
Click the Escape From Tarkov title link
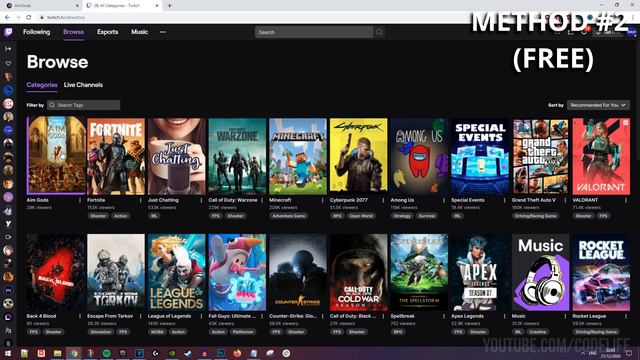pos(110,316)
